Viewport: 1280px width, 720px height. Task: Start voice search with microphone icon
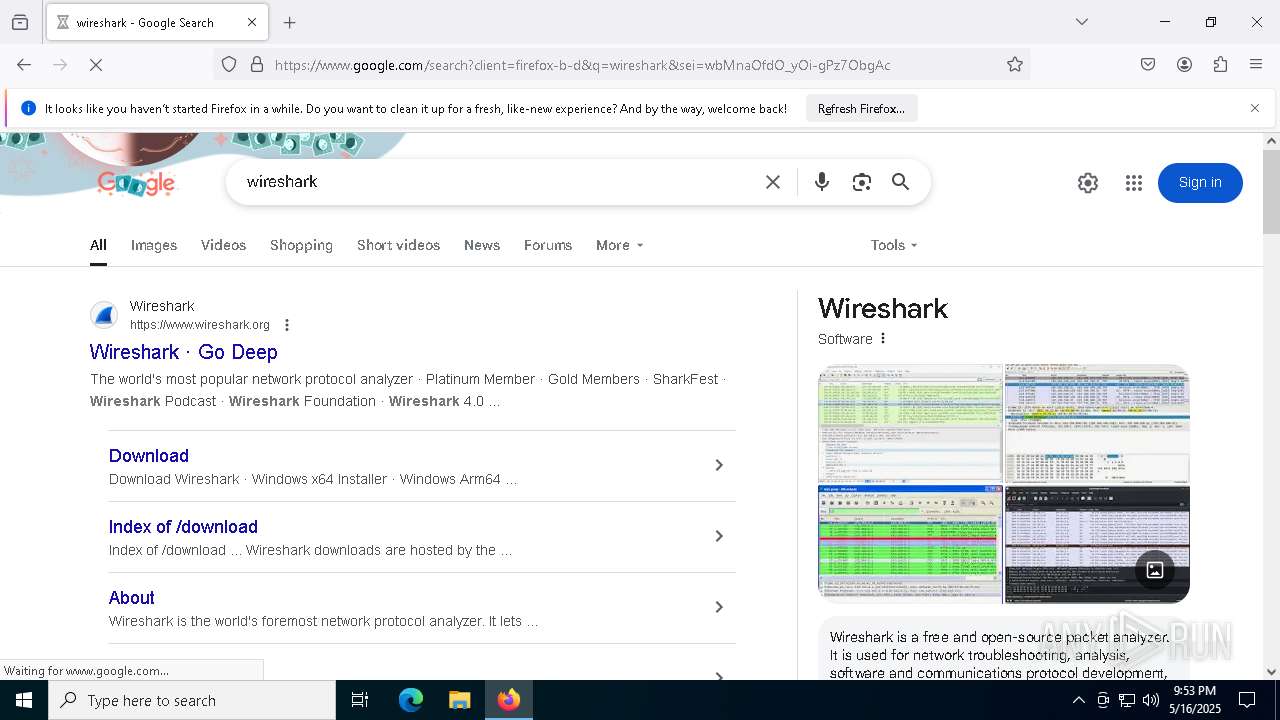[822, 182]
